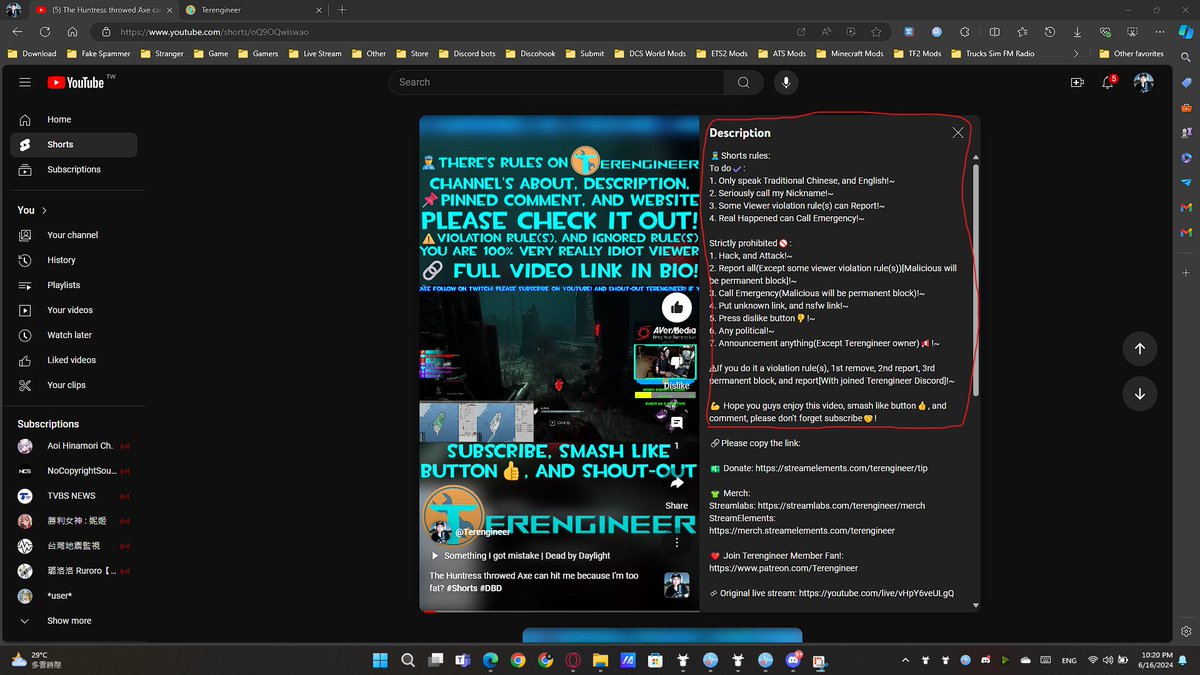
Task: Open Google Chrome from the taskbar
Action: click(x=518, y=660)
